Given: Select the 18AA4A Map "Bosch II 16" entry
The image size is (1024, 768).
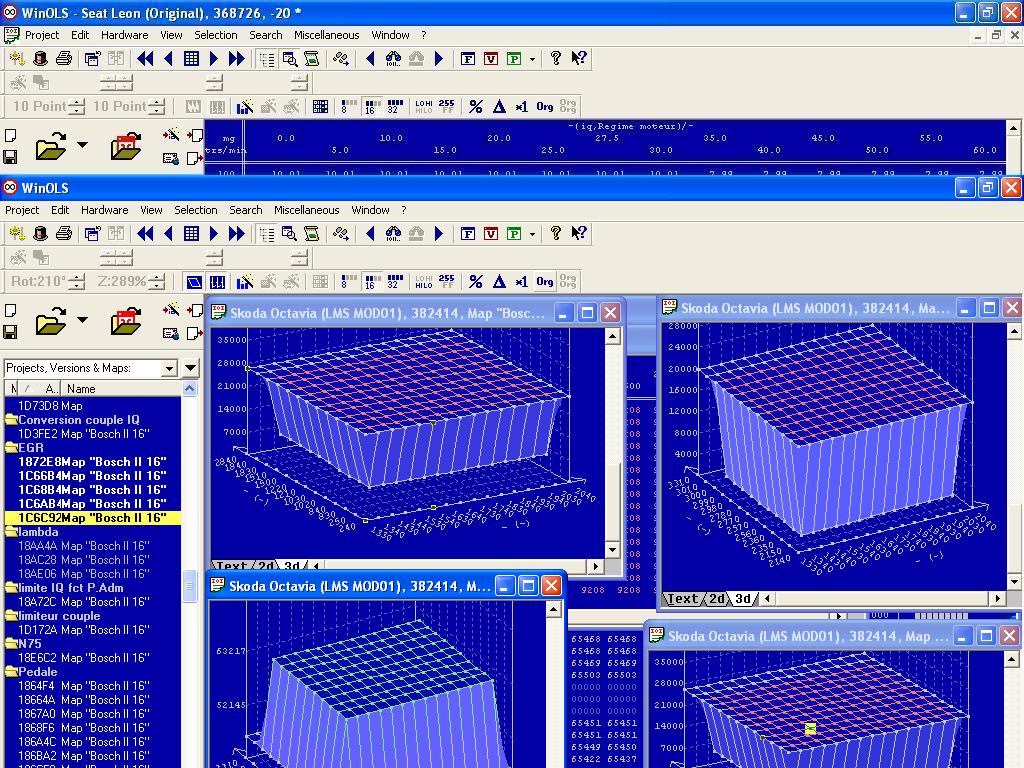Looking at the screenshot, I should point(84,546).
